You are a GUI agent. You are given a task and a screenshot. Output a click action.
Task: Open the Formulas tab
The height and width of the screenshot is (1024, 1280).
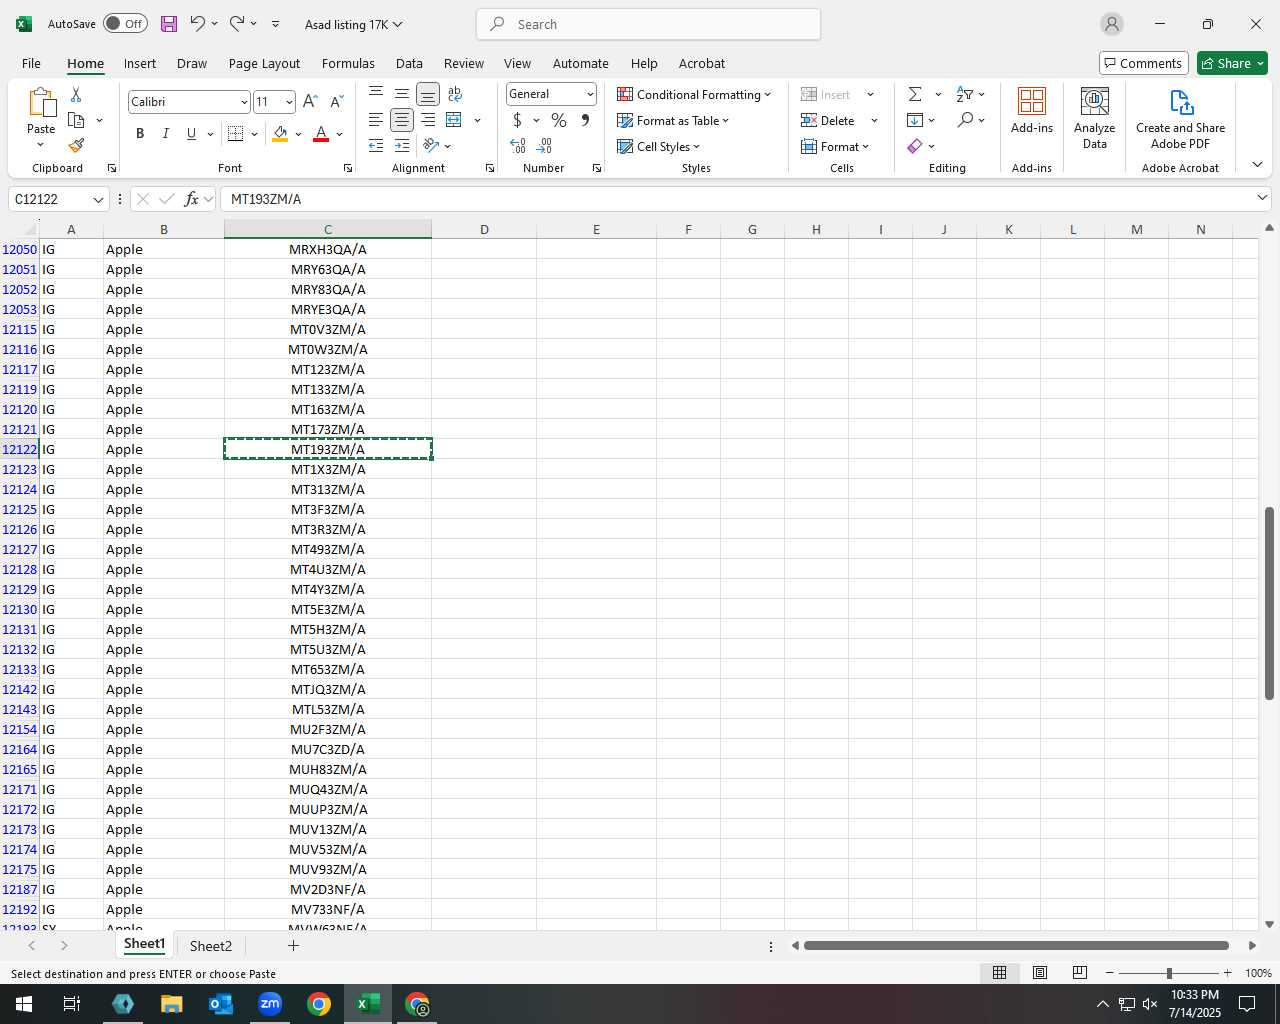(x=348, y=63)
